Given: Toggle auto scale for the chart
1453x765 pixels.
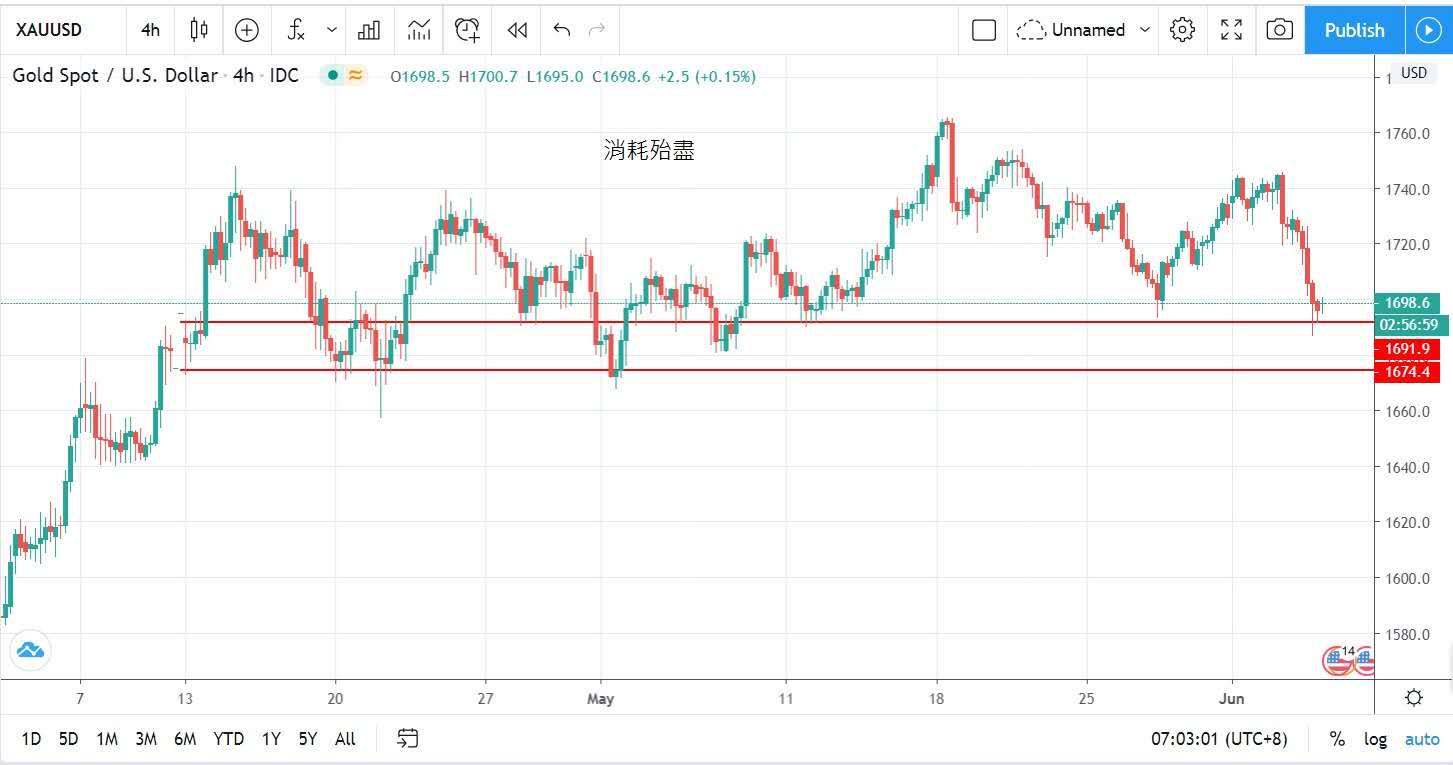Looking at the screenshot, I should click(x=1422, y=739).
